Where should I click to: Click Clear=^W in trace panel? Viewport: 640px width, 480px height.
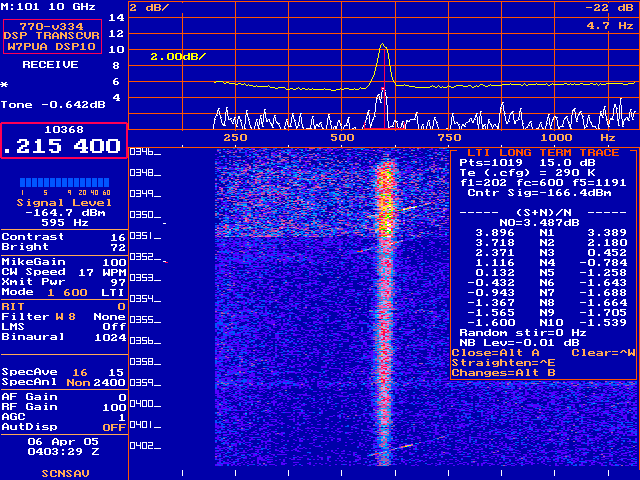[602, 352]
